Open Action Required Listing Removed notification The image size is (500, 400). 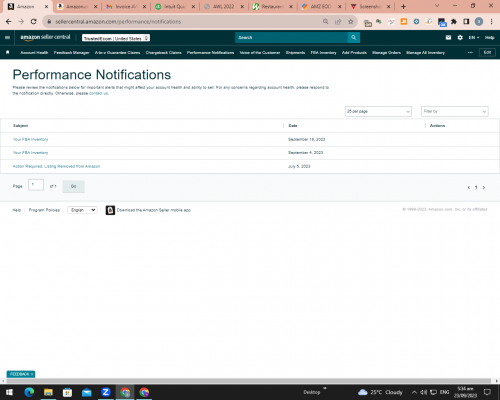56,166
